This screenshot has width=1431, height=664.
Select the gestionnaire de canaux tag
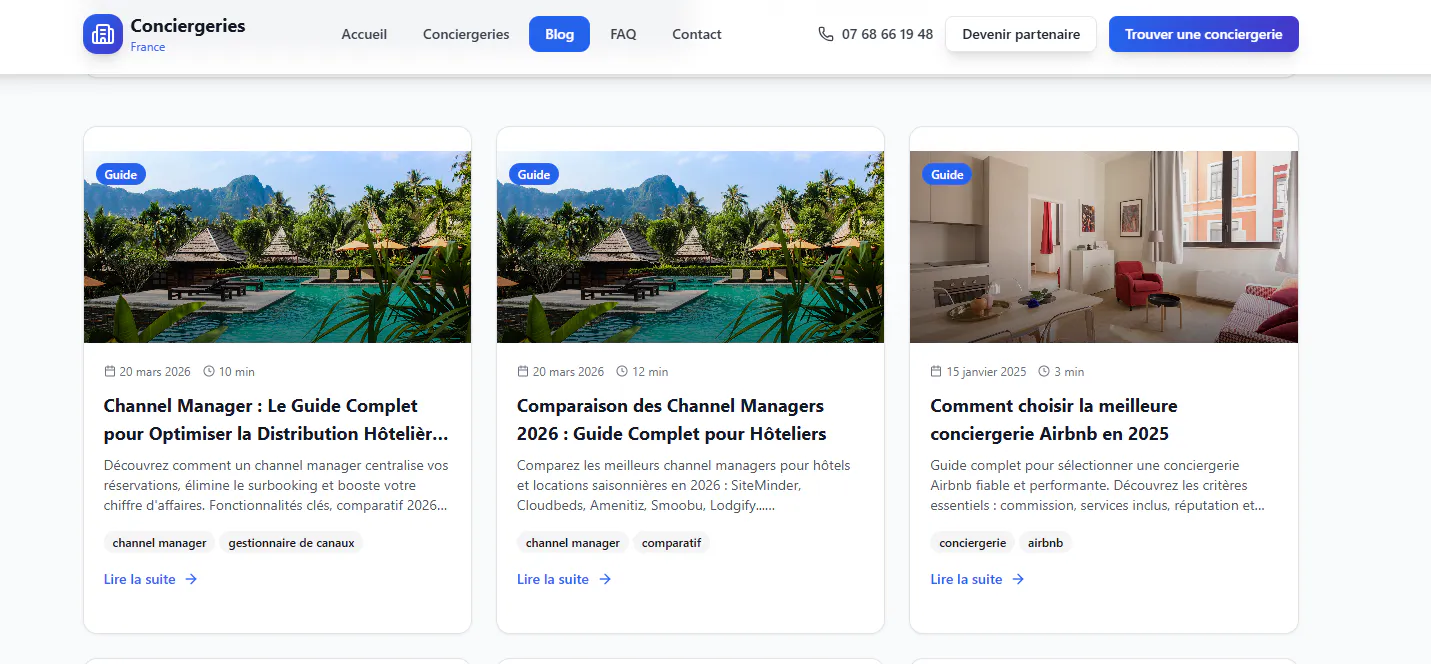(291, 543)
